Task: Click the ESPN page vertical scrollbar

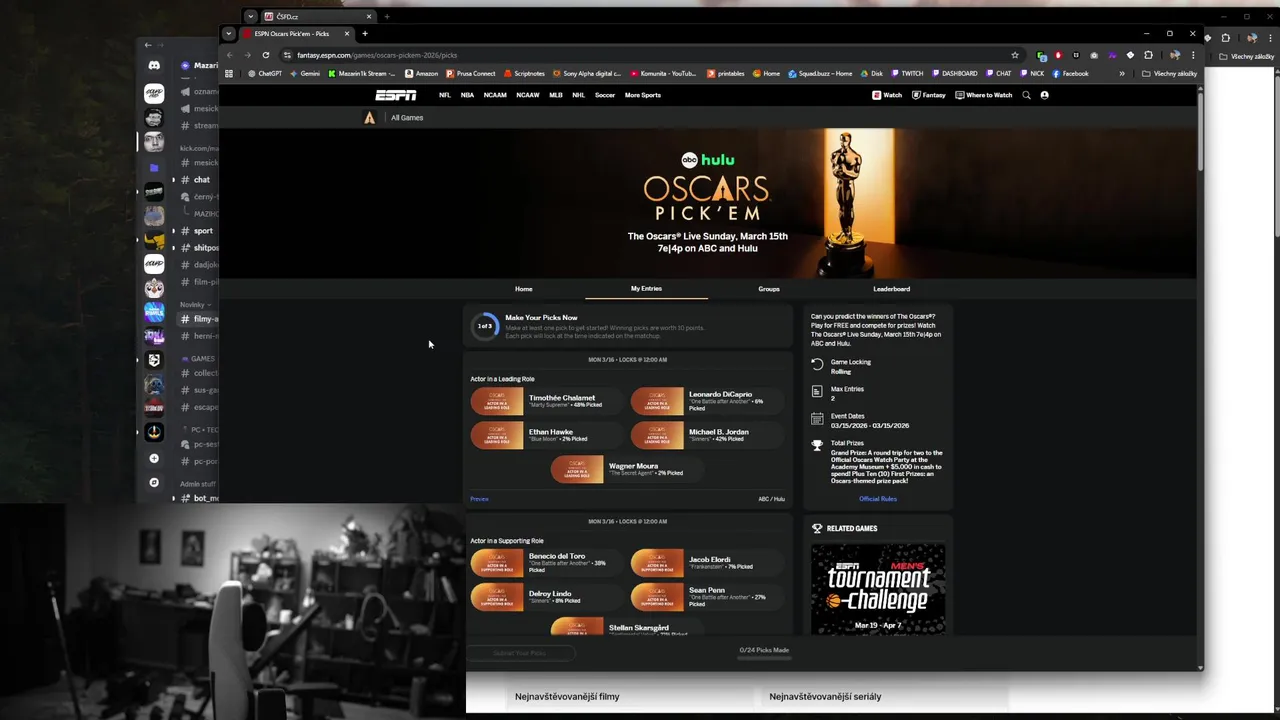Action: tap(1200, 130)
